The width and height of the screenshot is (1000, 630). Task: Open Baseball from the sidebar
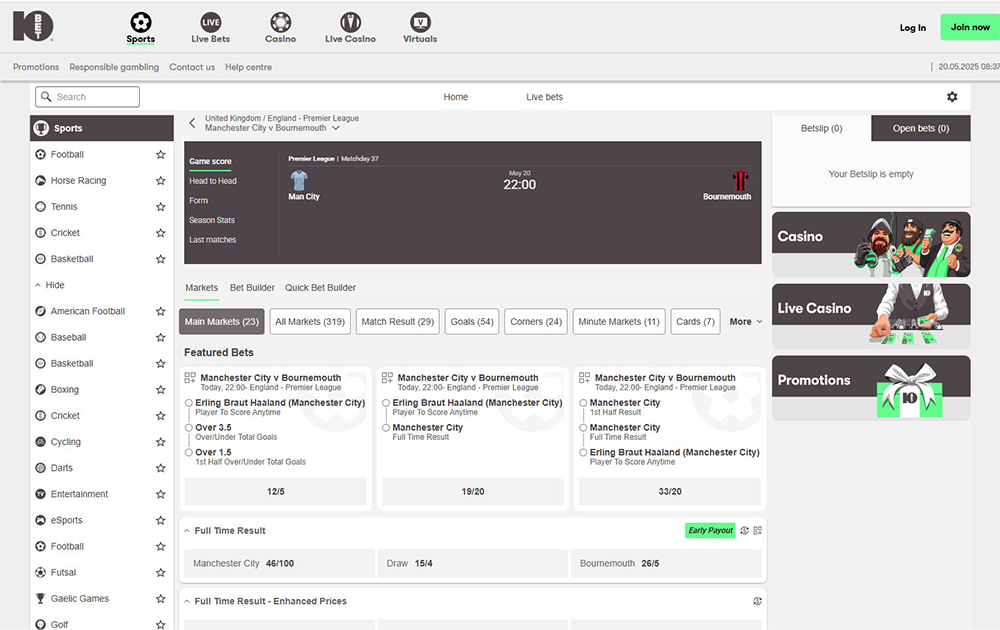point(68,337)
